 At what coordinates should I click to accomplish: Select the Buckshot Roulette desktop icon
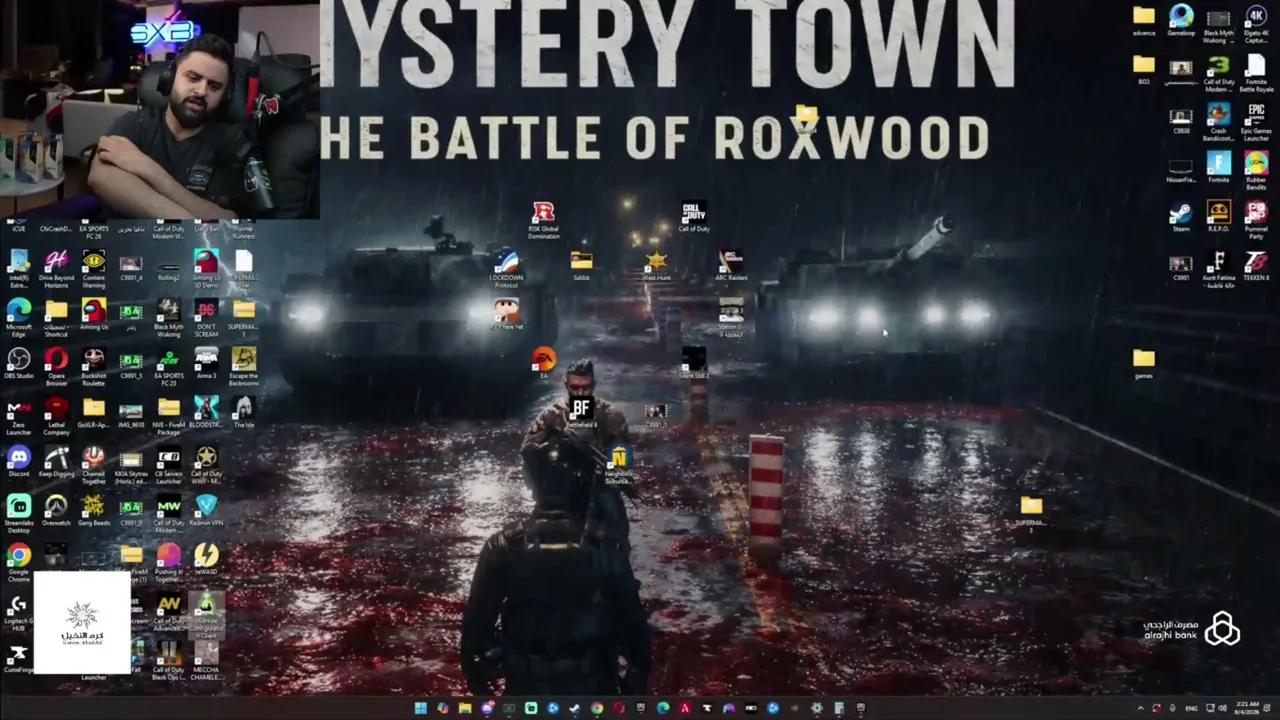pyautogui.click(x=93, y=364)
